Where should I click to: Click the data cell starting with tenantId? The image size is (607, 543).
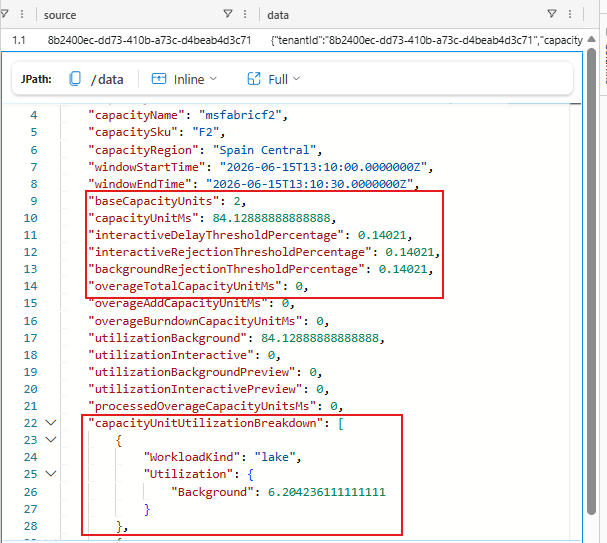[427, 40]
